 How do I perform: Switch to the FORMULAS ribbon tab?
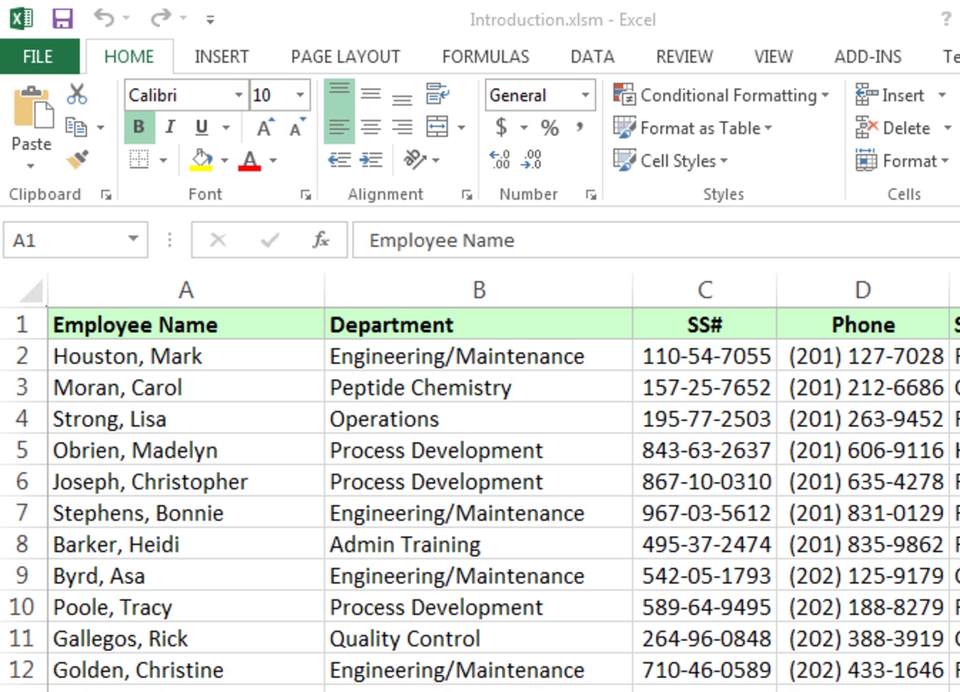485,57
